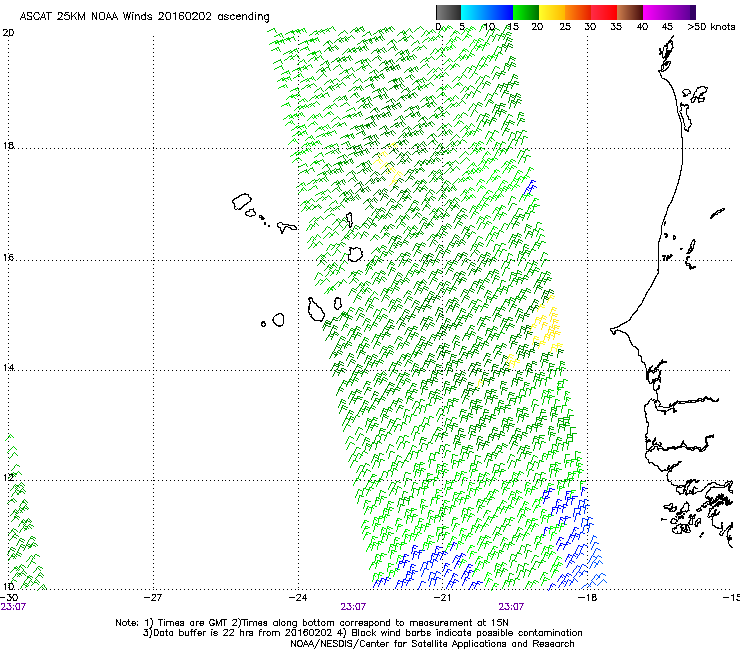Click the "35" label under the color bar

(x=616, y=27)
